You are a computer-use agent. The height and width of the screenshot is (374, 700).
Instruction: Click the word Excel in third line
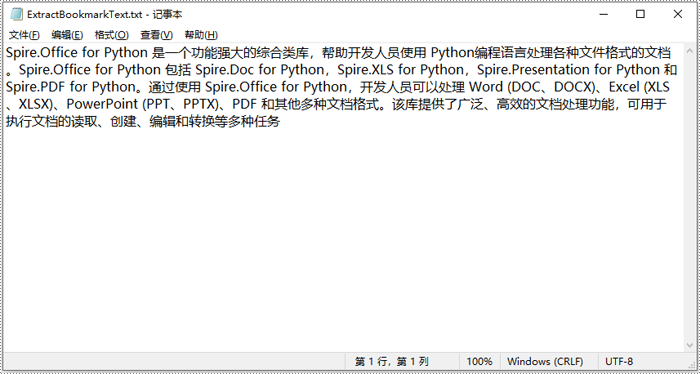pos(624,87)
